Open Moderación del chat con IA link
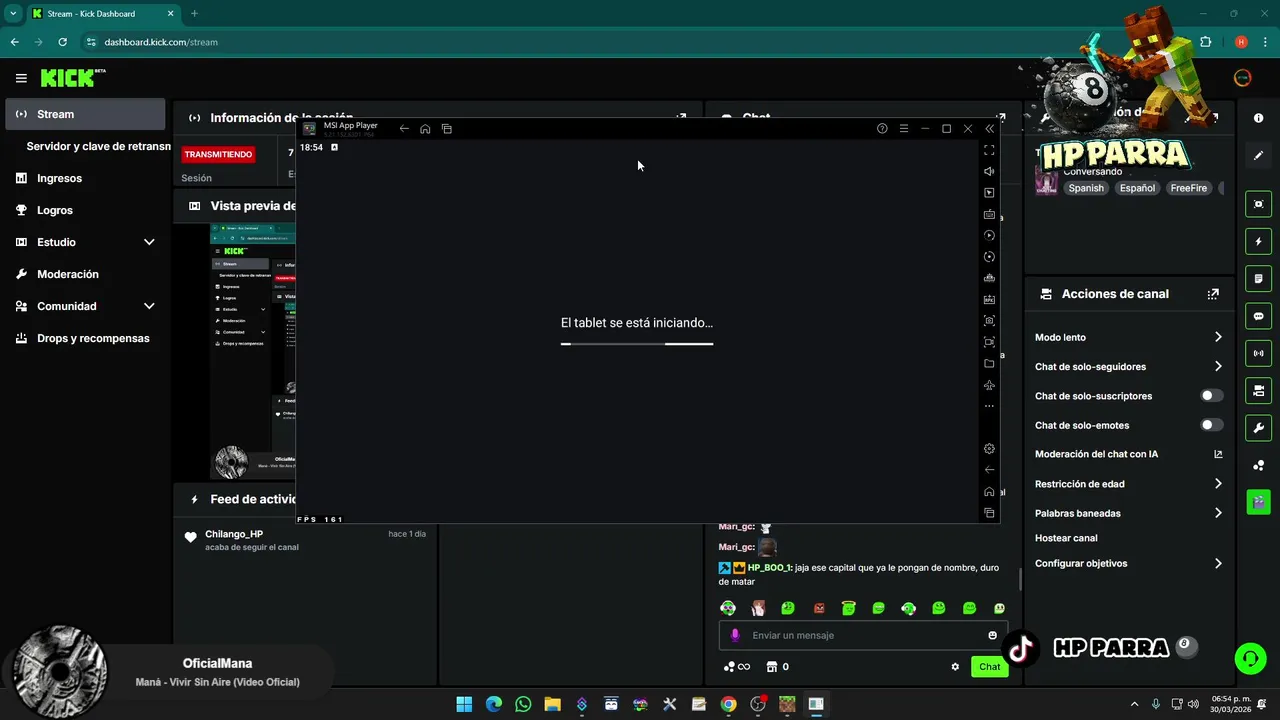1280x720 pixels. (1128, 454)
